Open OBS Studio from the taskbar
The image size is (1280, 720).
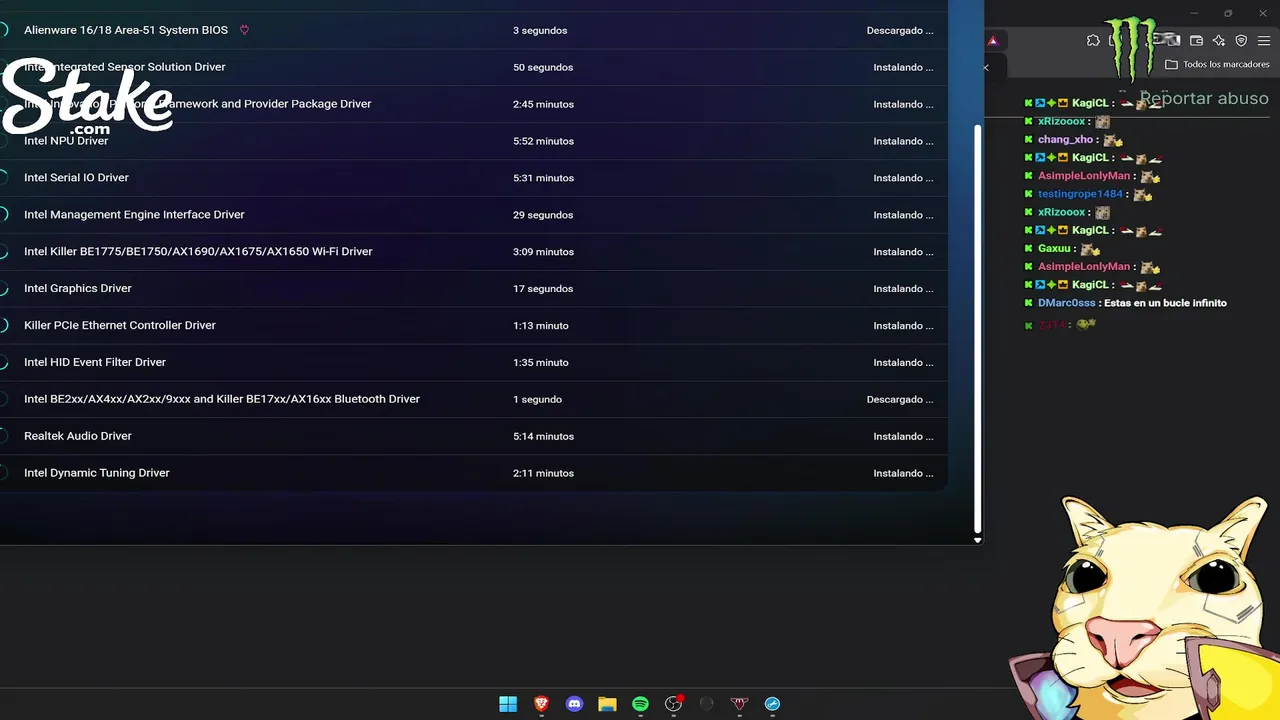(x=673, y=704)
